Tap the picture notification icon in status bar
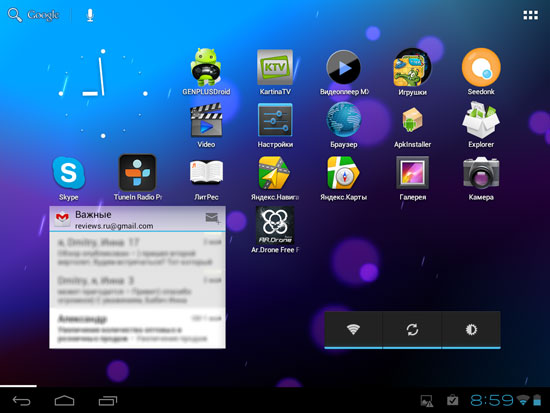Image resolution: width=550 pixels, height=413 pixels. pos(427,401)
